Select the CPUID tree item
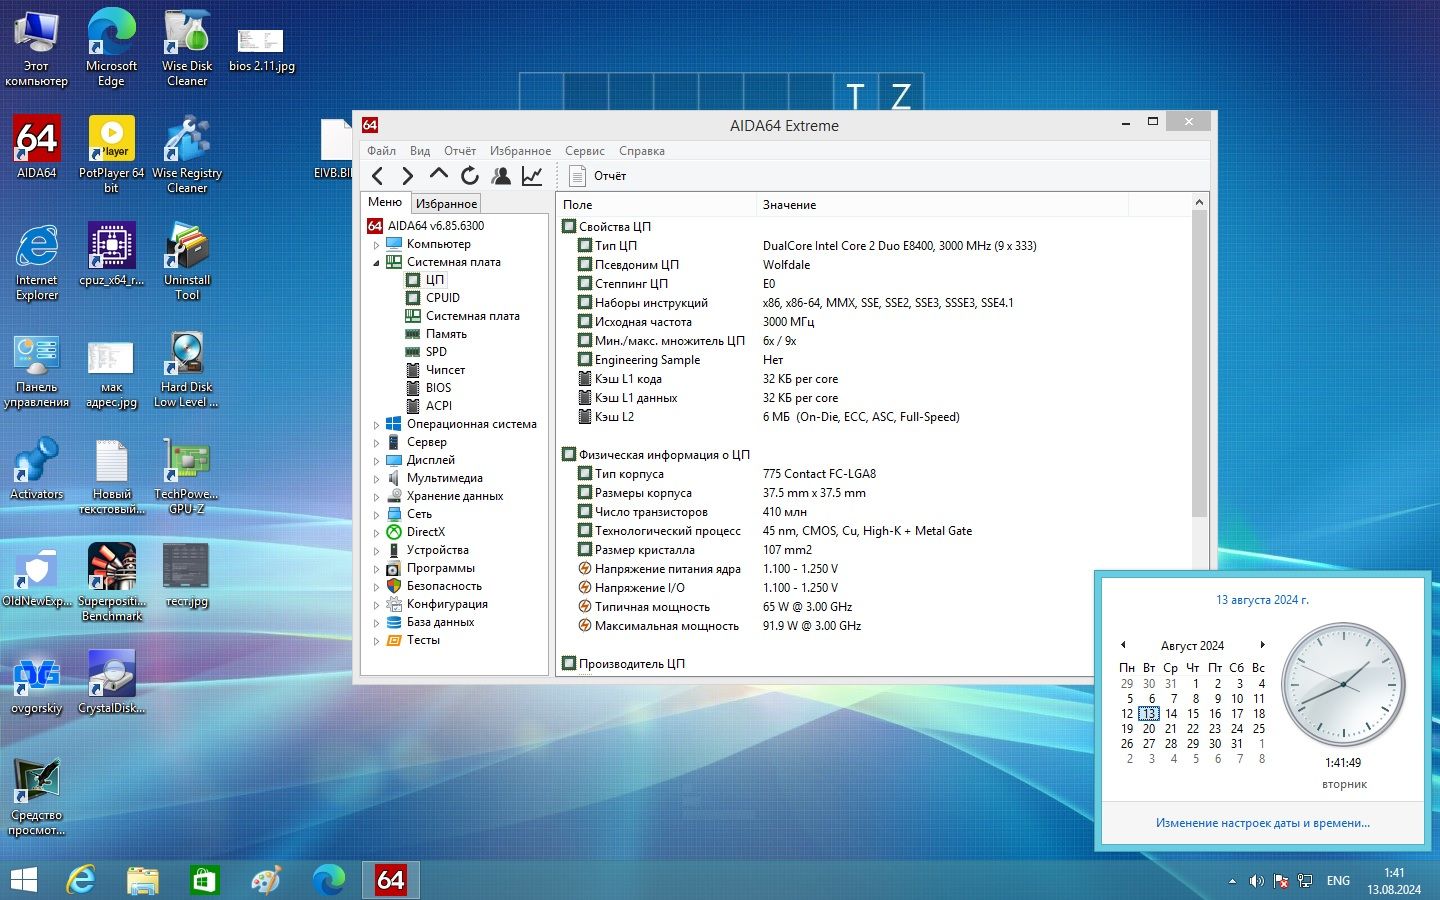Image resolution: width=1440 pixels, height=900 pixels. (x=443, y=298)
